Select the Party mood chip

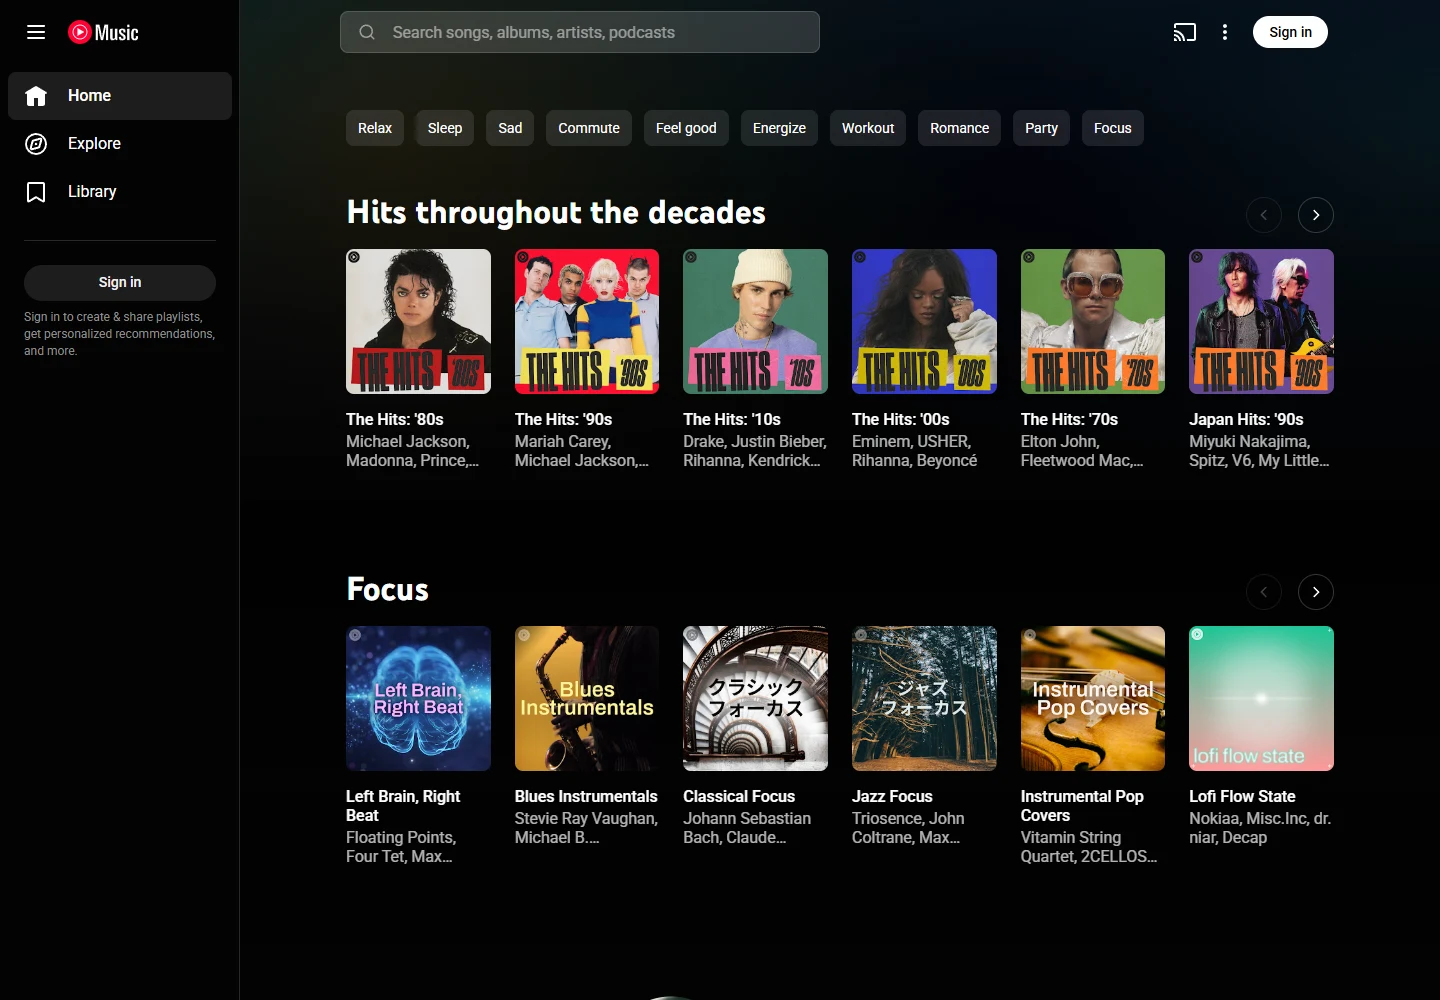[1041, 128]
